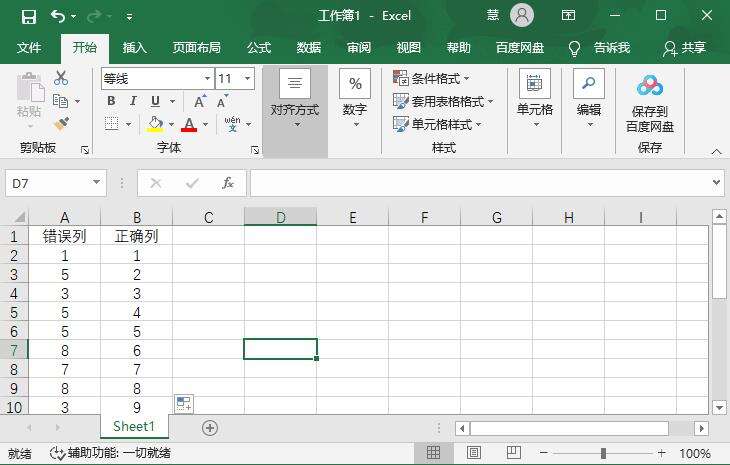The image size is (730, 465).
Task: Open the font name dropdown 等线
Action: [207, 78]
